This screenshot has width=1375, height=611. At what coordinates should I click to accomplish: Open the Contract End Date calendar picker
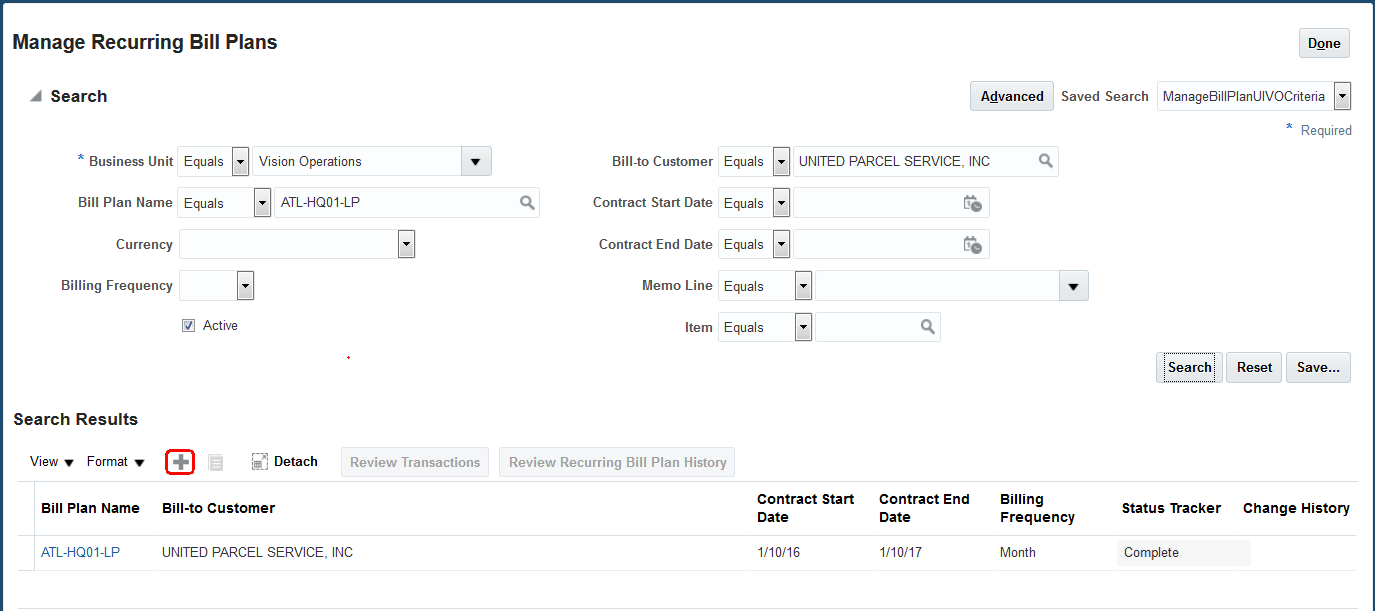pos(972,244)
